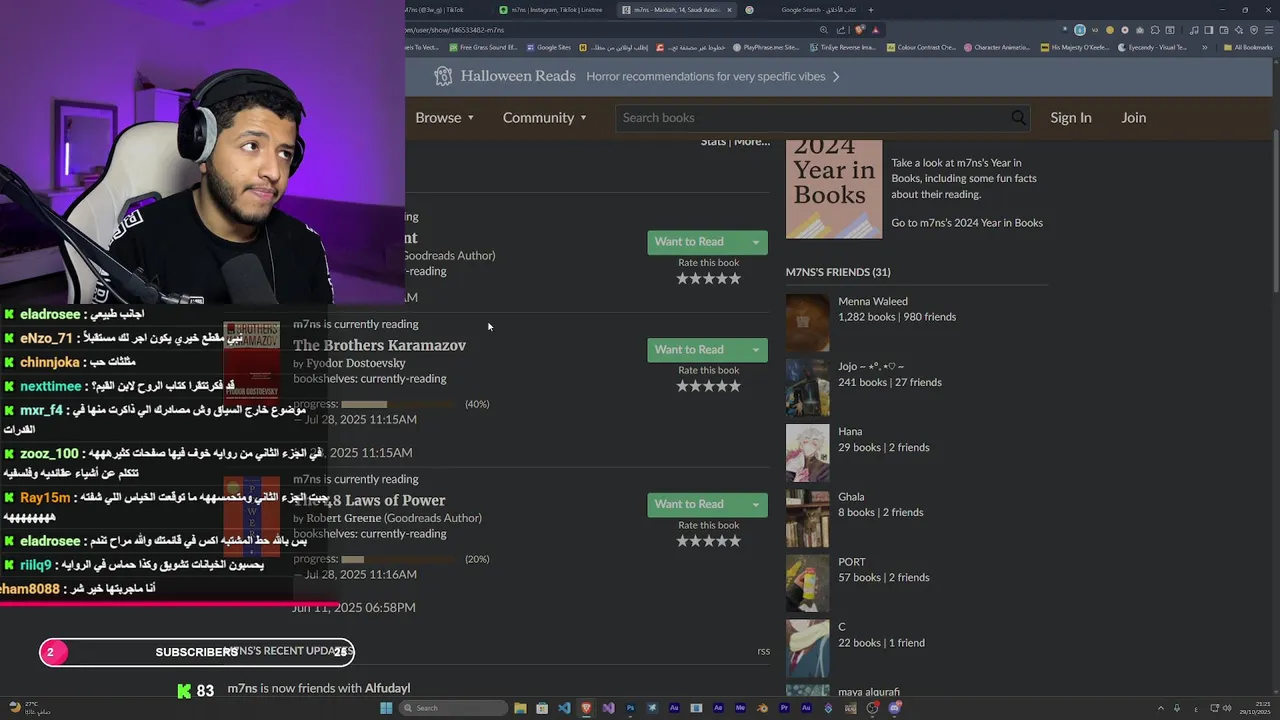Click Join link
Viewport: 1280px width, 720px height.
click(1133, 118)
